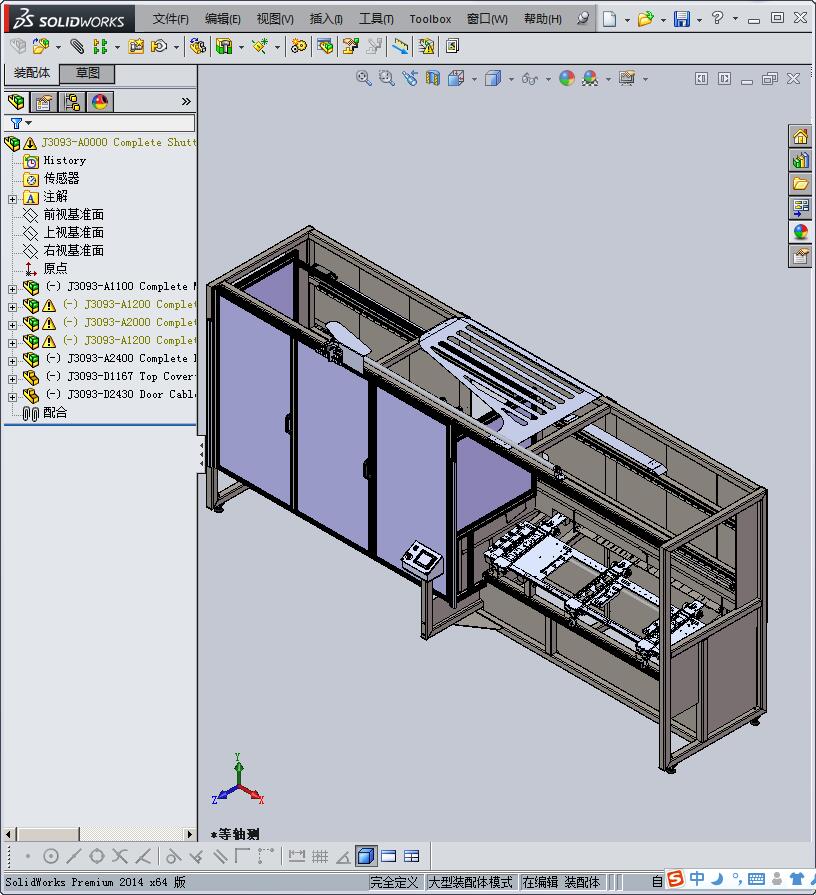Switch to ConfigurationManager tab icon
This screenshot has height=895, width=816.
click(x=72, y=102)
